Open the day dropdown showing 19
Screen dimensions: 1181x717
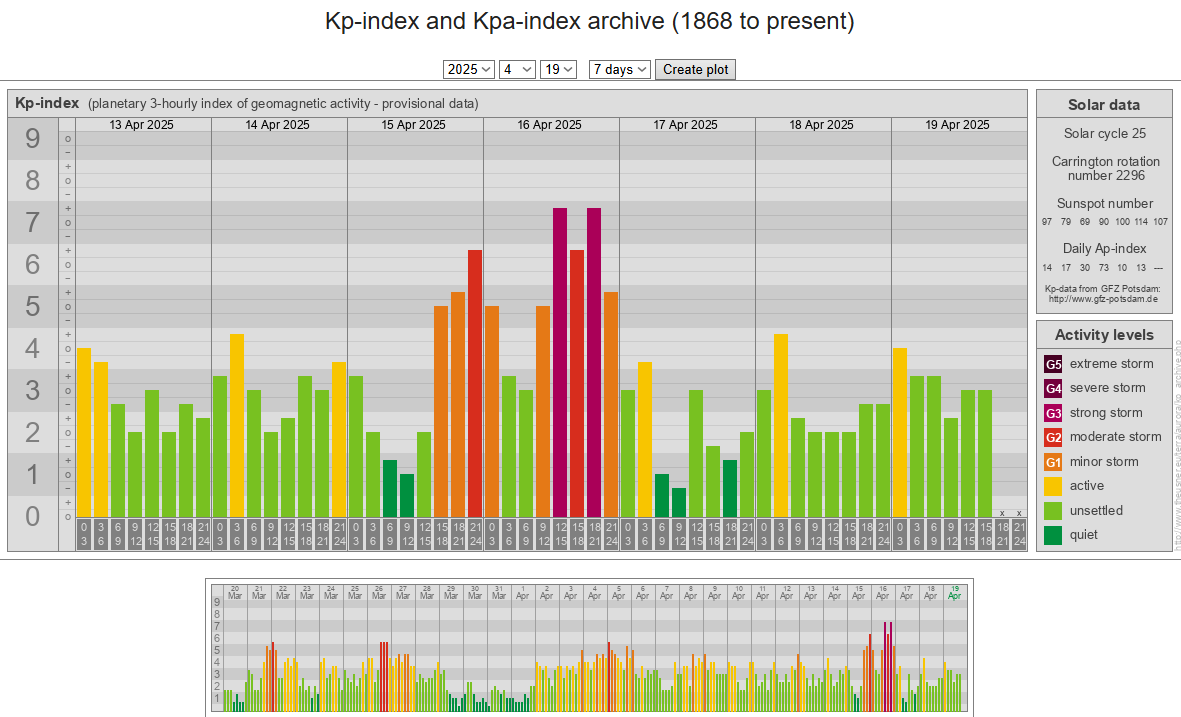558,69
